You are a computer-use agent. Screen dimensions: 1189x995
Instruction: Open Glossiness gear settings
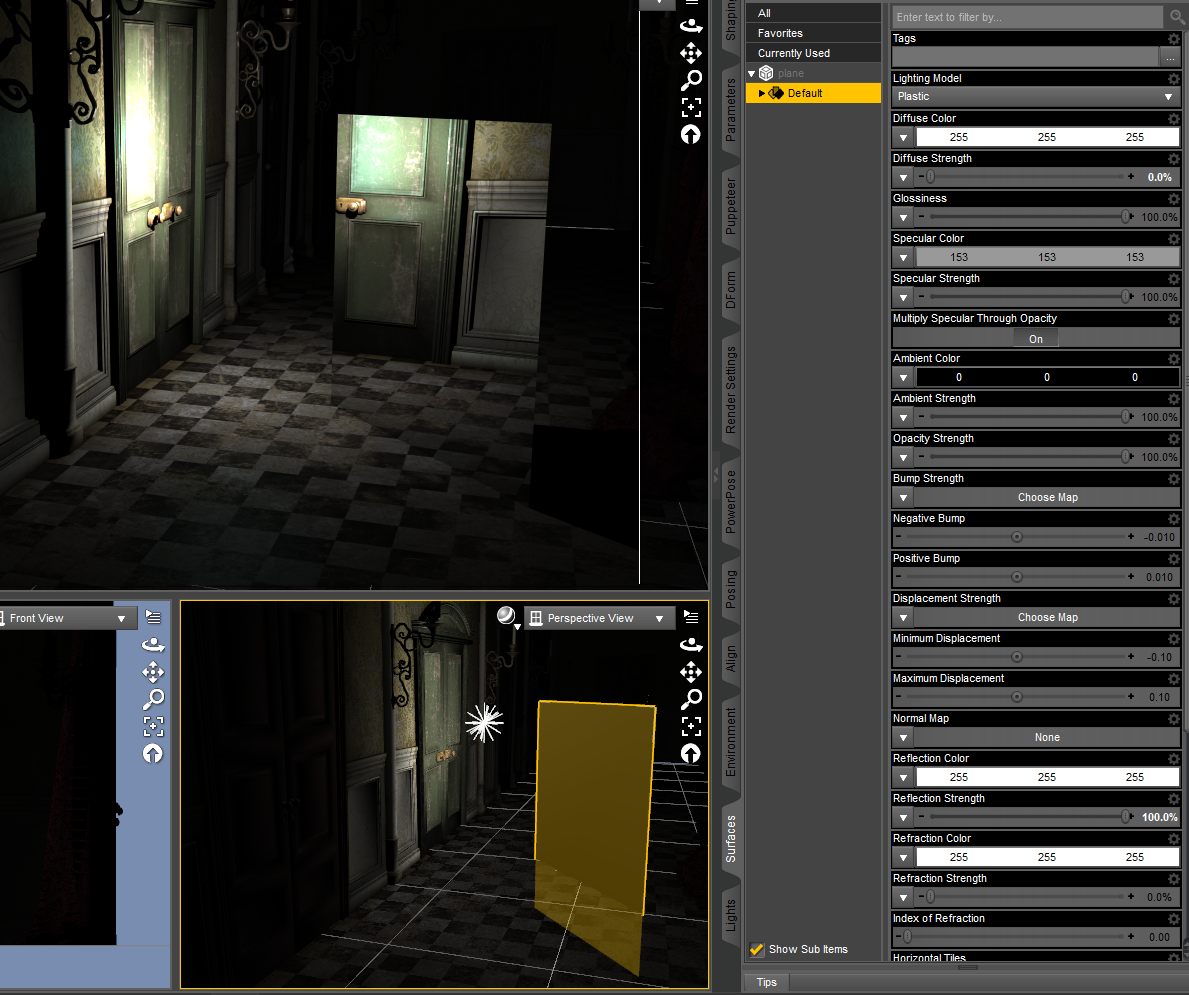click(x=1174, y=199)
